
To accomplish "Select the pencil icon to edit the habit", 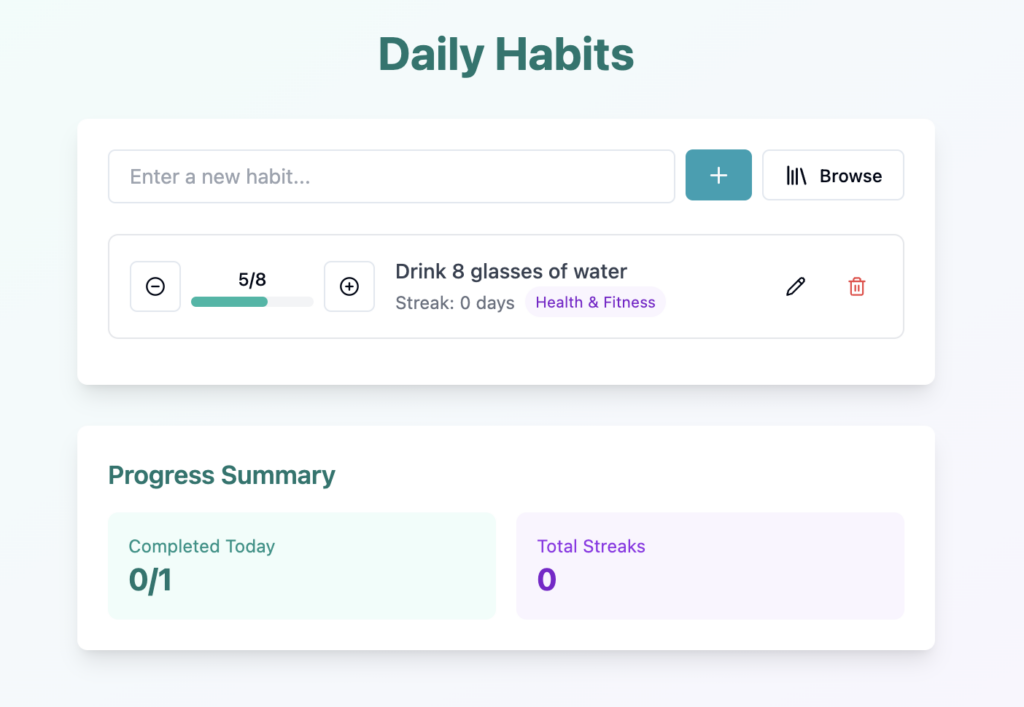I will click(x=795, y=287).
